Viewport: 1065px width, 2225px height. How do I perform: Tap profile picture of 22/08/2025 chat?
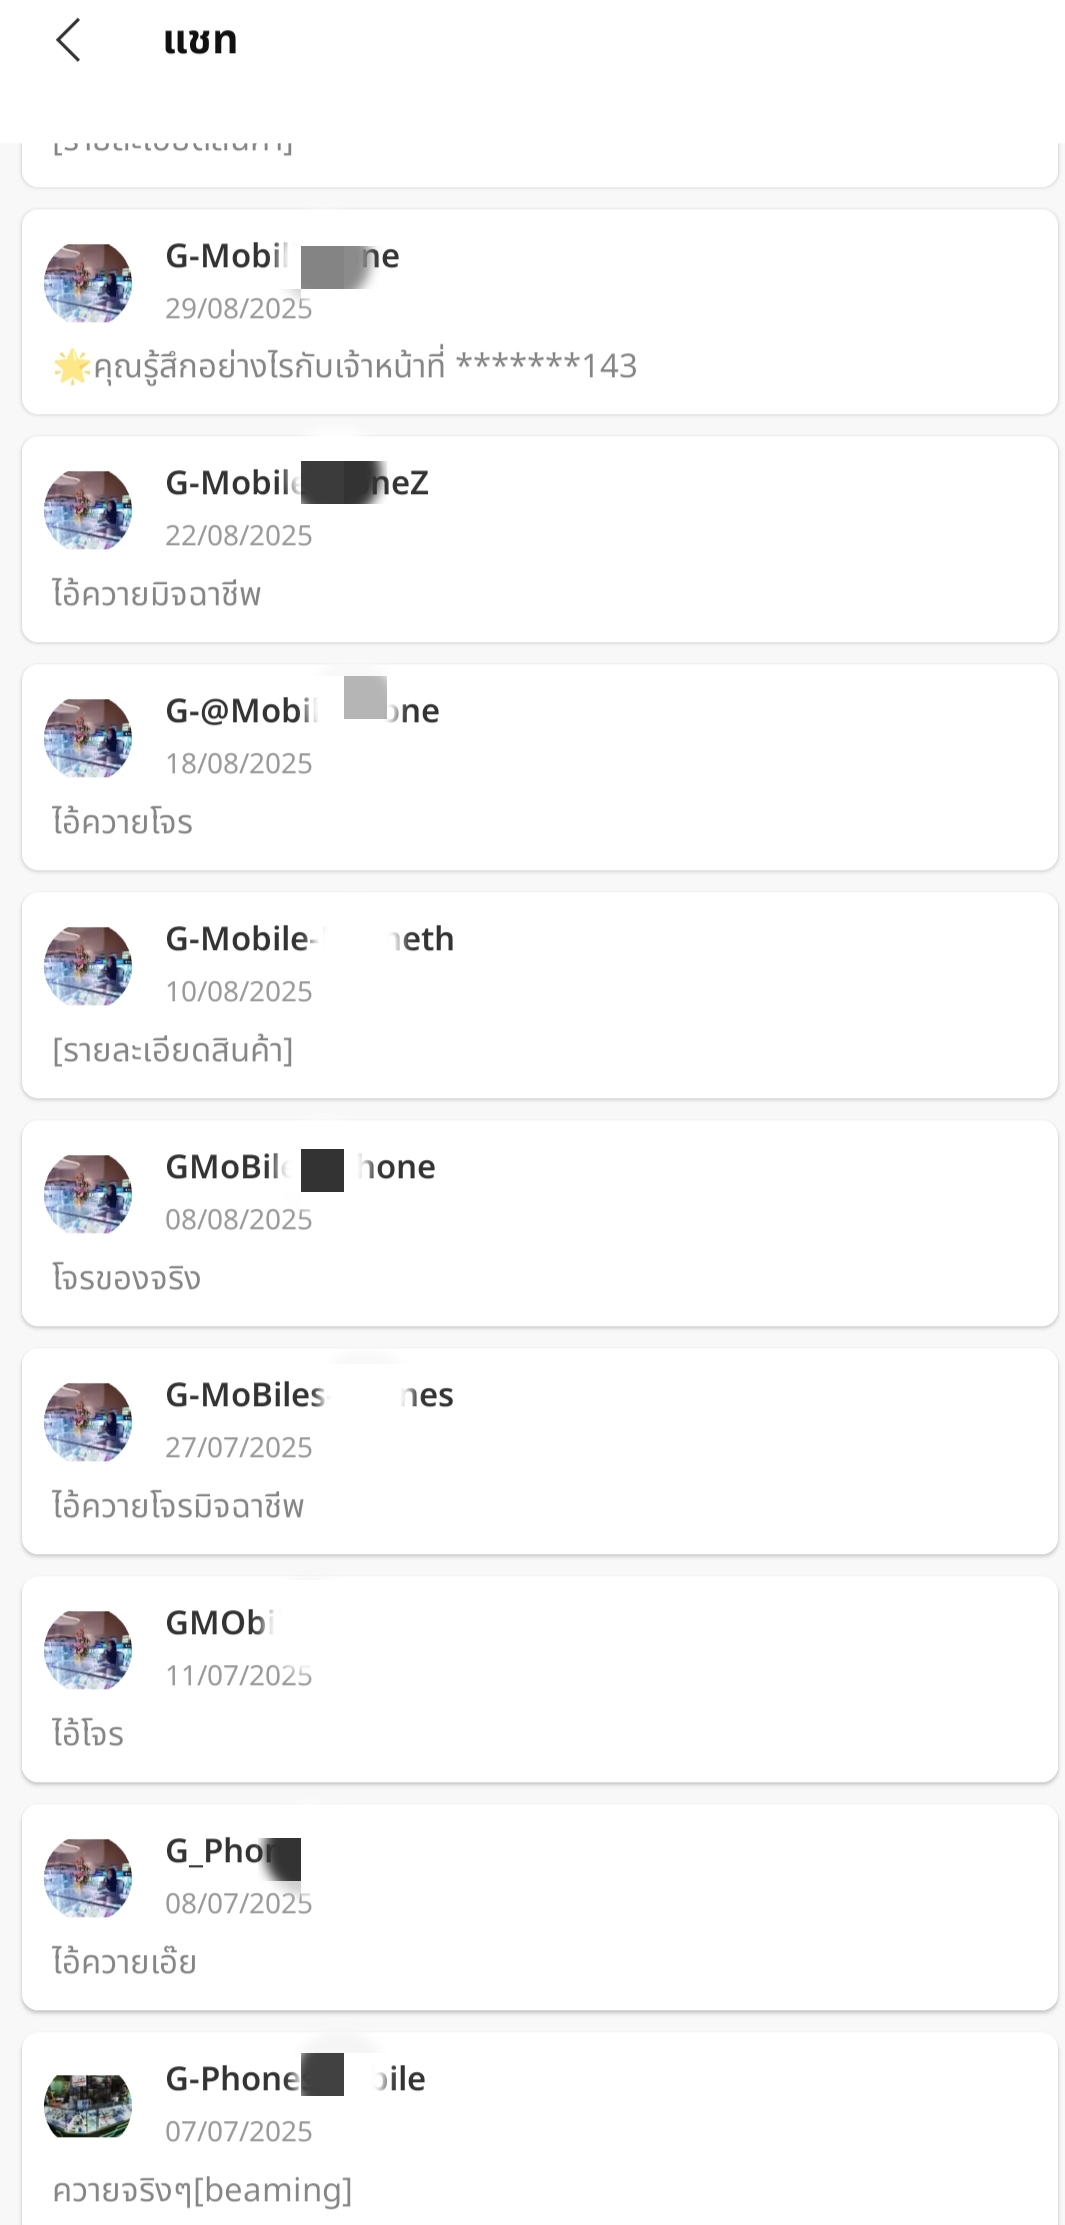88,510
